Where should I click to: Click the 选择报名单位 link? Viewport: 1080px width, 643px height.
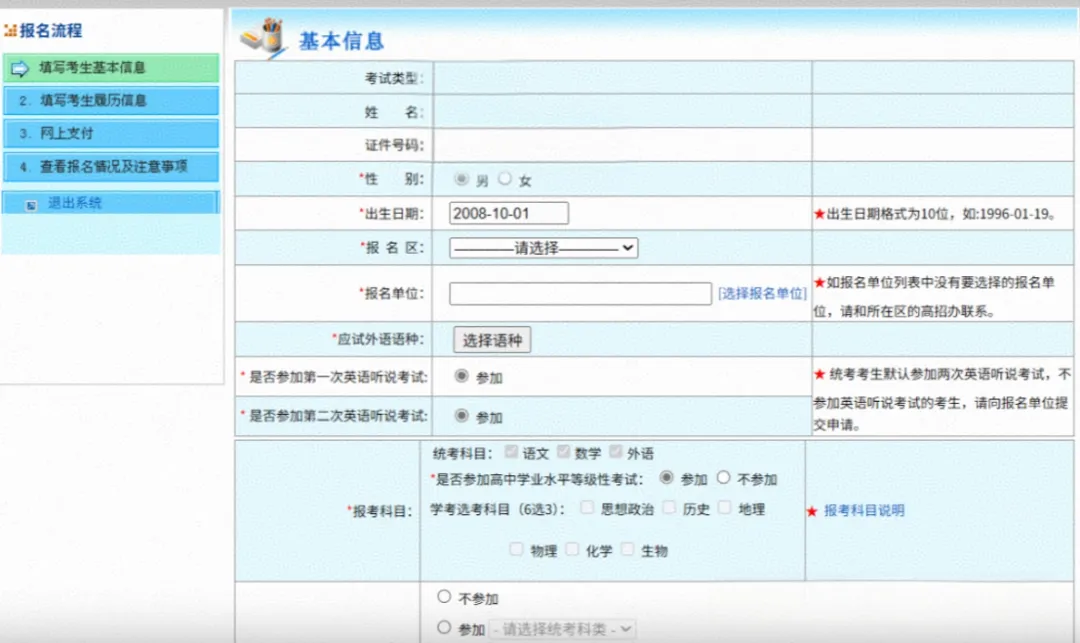[762, 293]
